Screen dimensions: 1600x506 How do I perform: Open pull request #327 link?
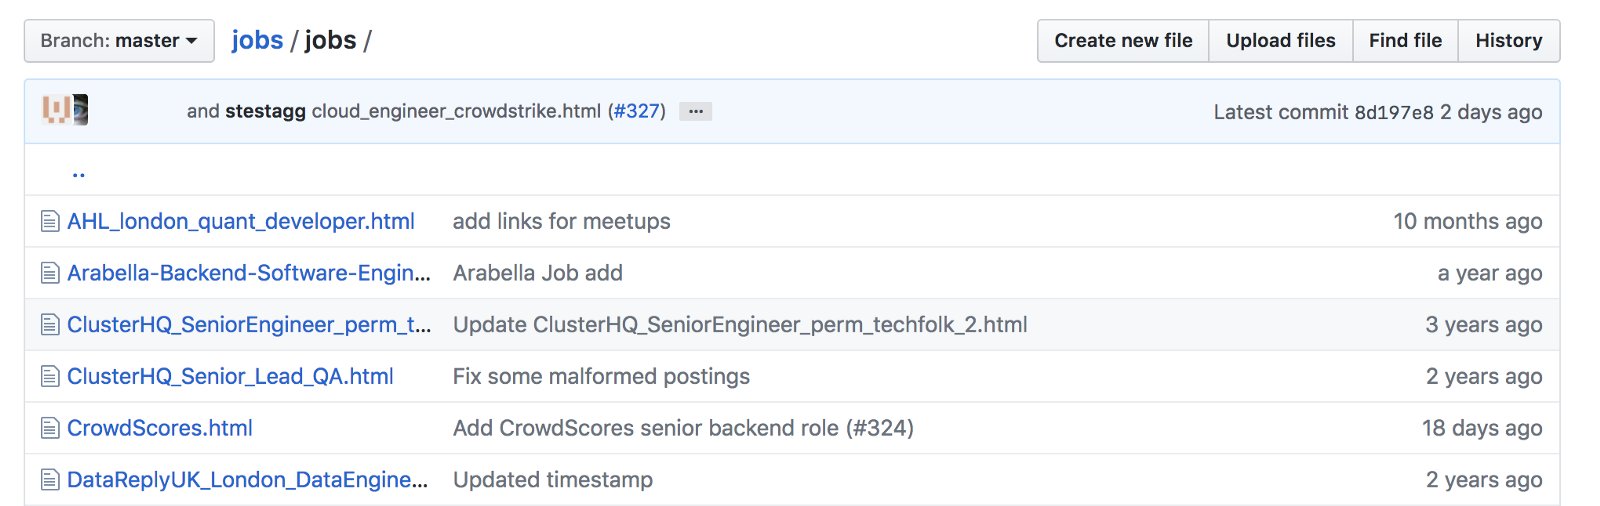pyautogui.click(x=637, y=111)
